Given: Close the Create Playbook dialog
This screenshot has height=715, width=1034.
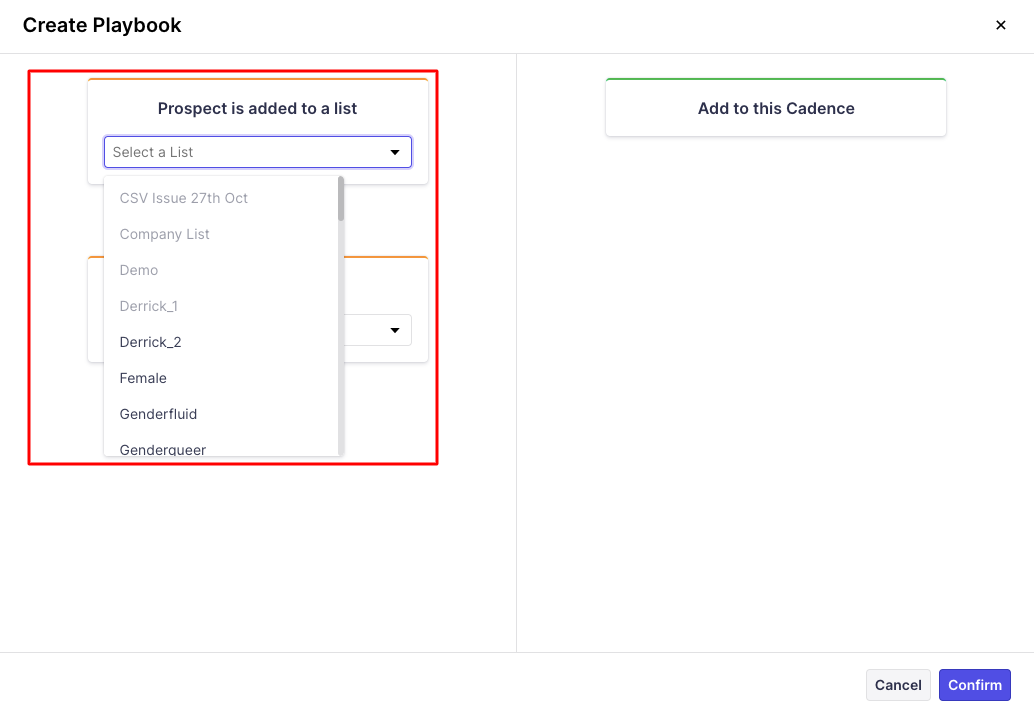Looking at the screenshot, I should [x=1000, y=26].
